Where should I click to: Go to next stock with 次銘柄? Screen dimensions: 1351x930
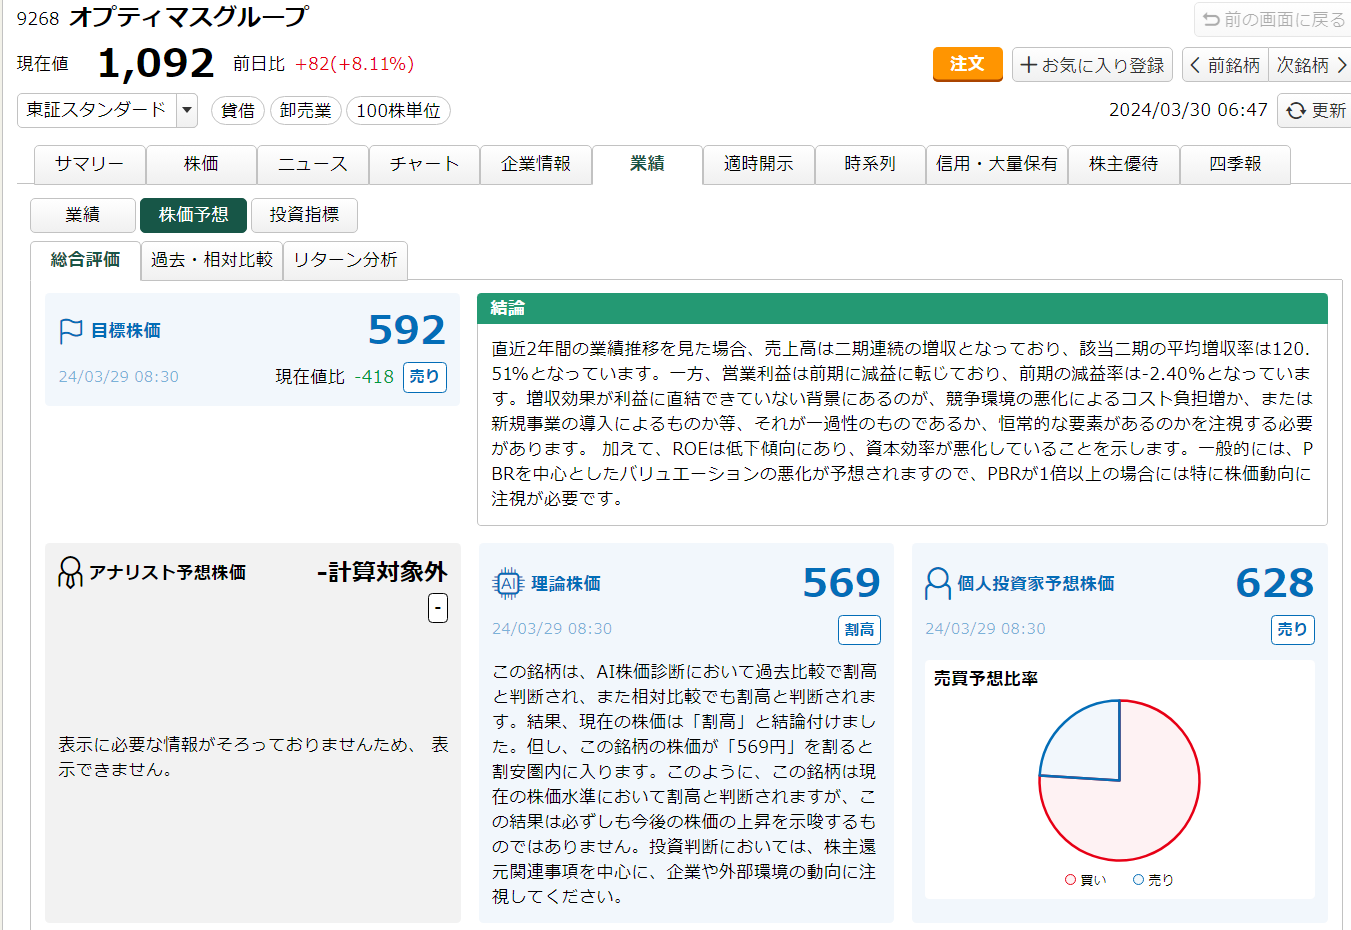[x=1310, y=65]
